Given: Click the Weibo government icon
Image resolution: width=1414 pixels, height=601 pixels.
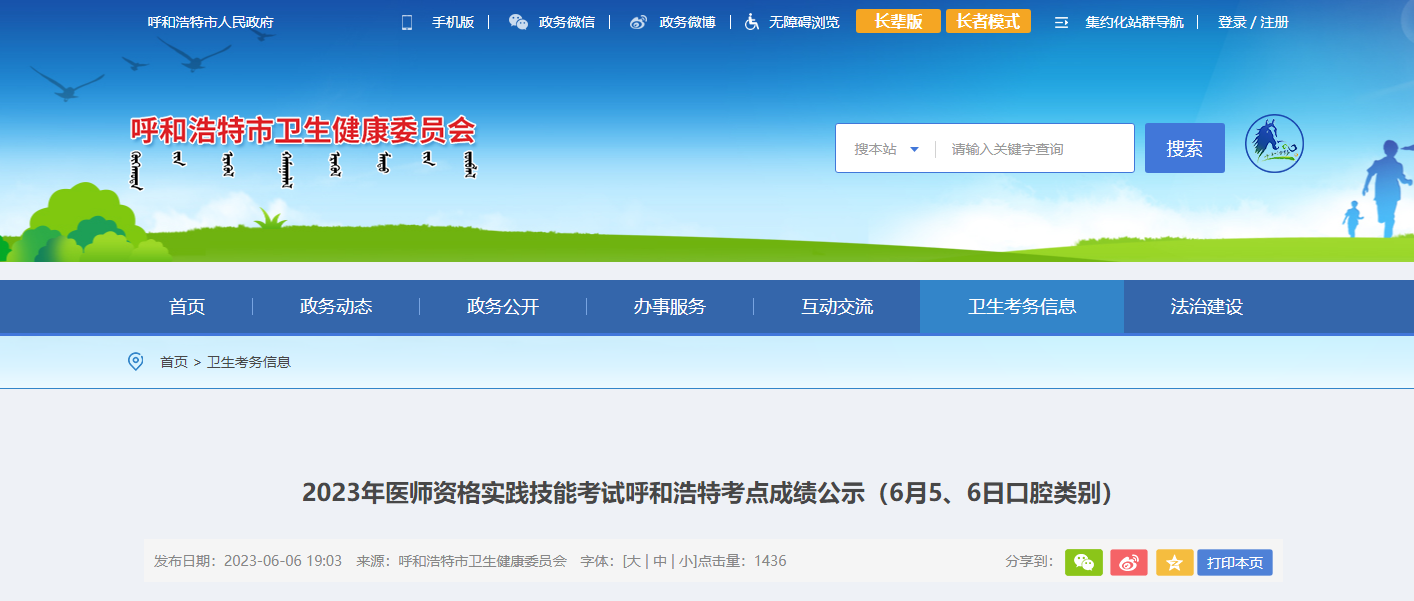Looking at the screenshot, I should pos(638,22).
